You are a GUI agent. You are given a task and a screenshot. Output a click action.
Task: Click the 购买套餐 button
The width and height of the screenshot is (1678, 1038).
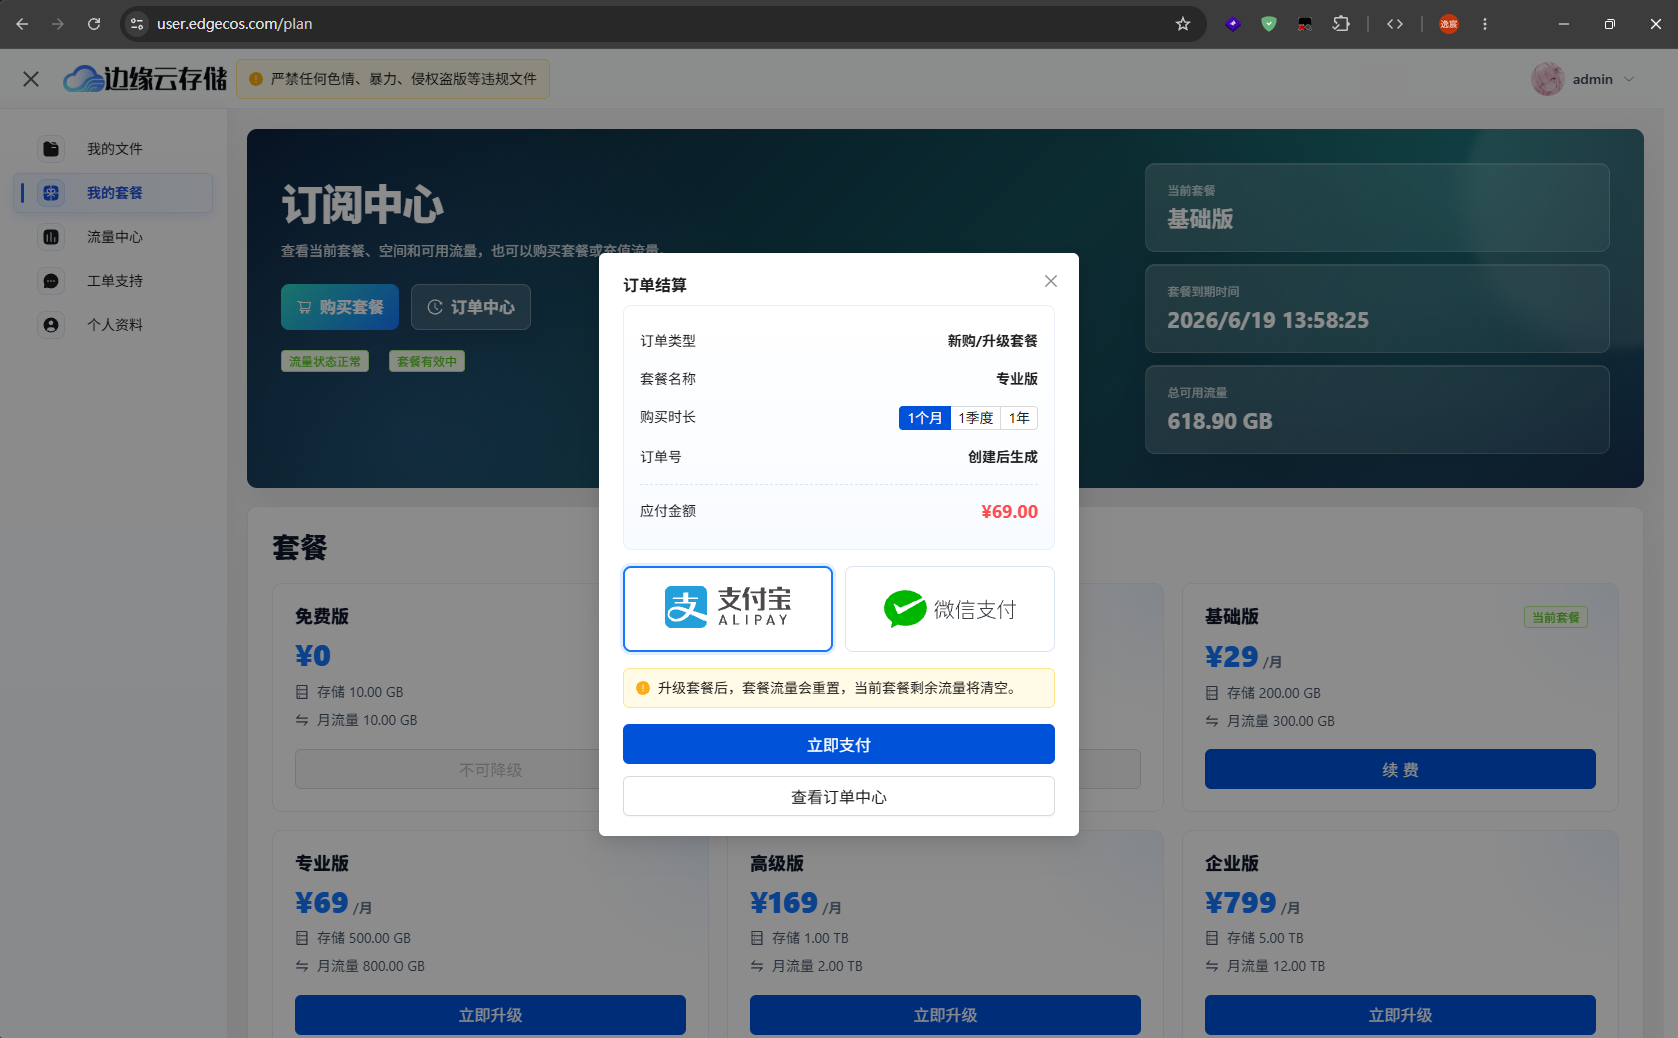click(x=340, y=307)
